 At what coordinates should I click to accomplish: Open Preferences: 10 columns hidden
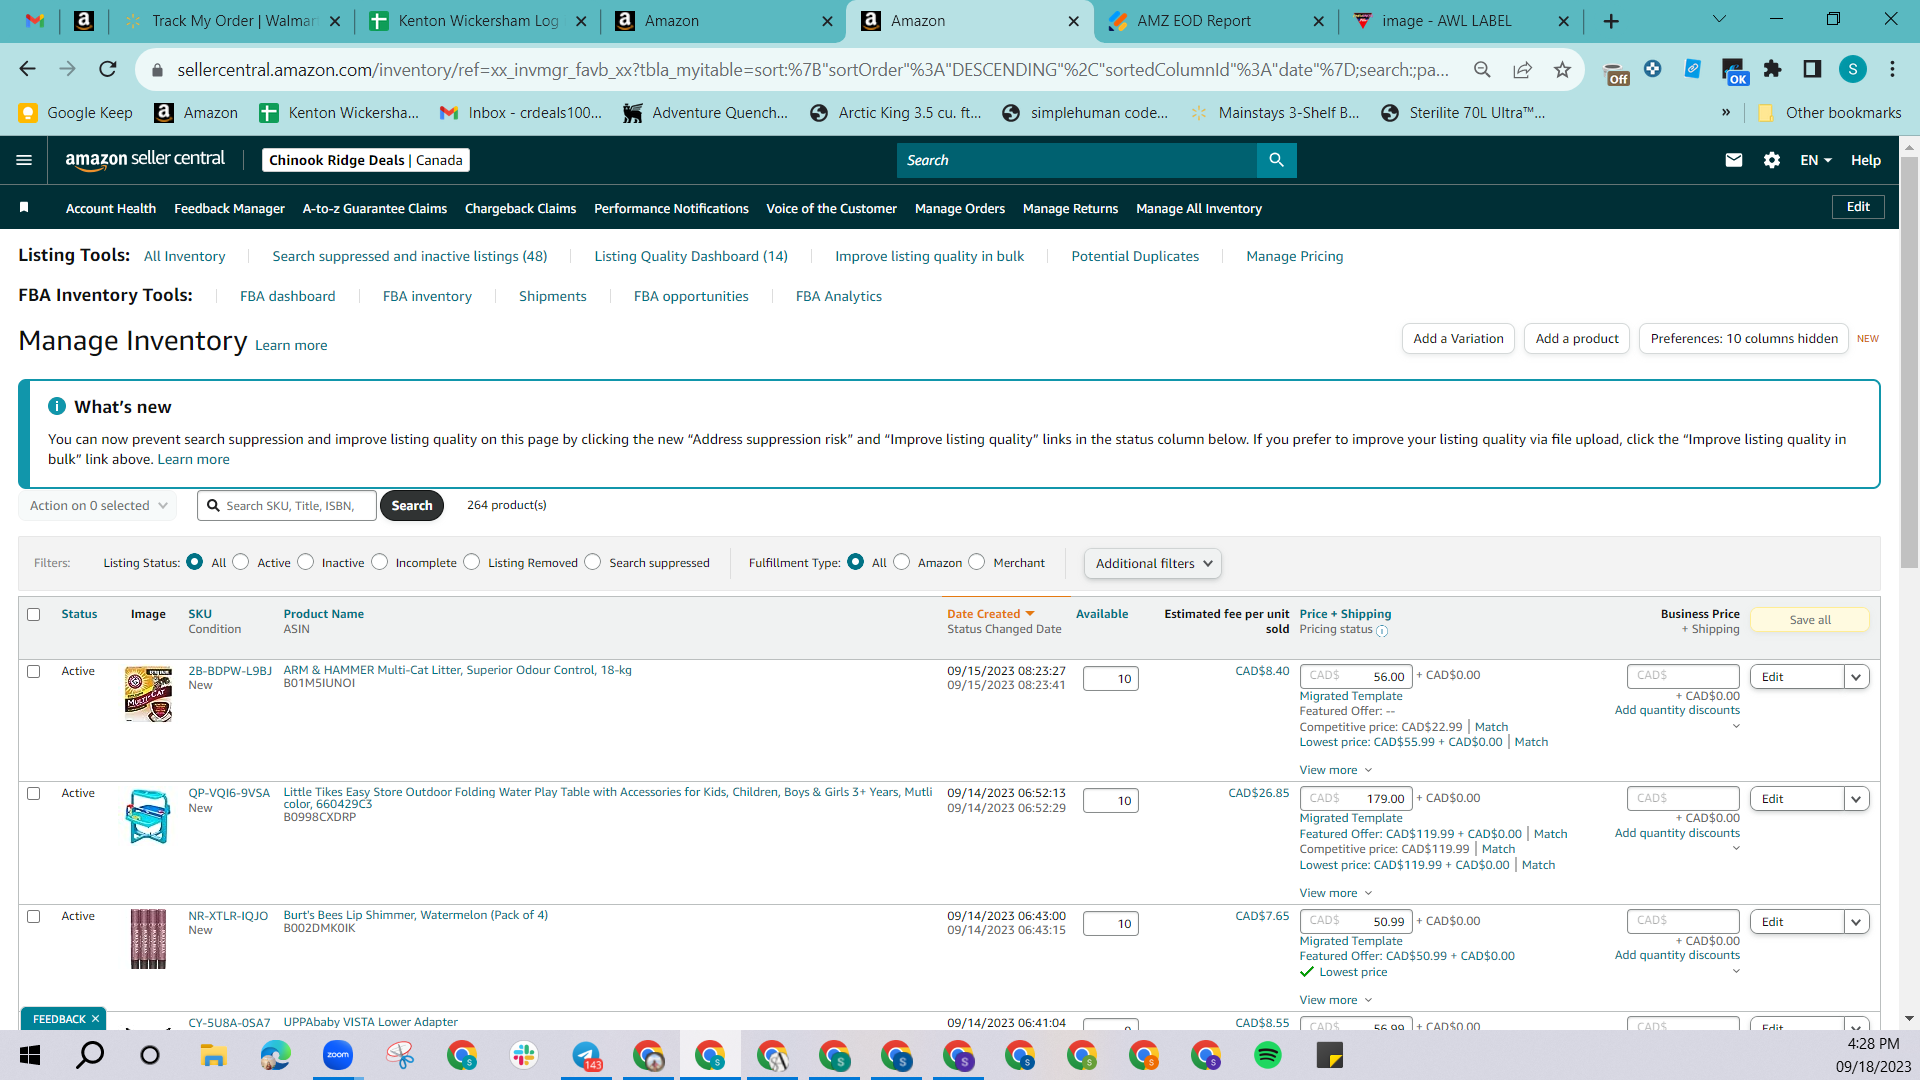[x=1744, y=339]
